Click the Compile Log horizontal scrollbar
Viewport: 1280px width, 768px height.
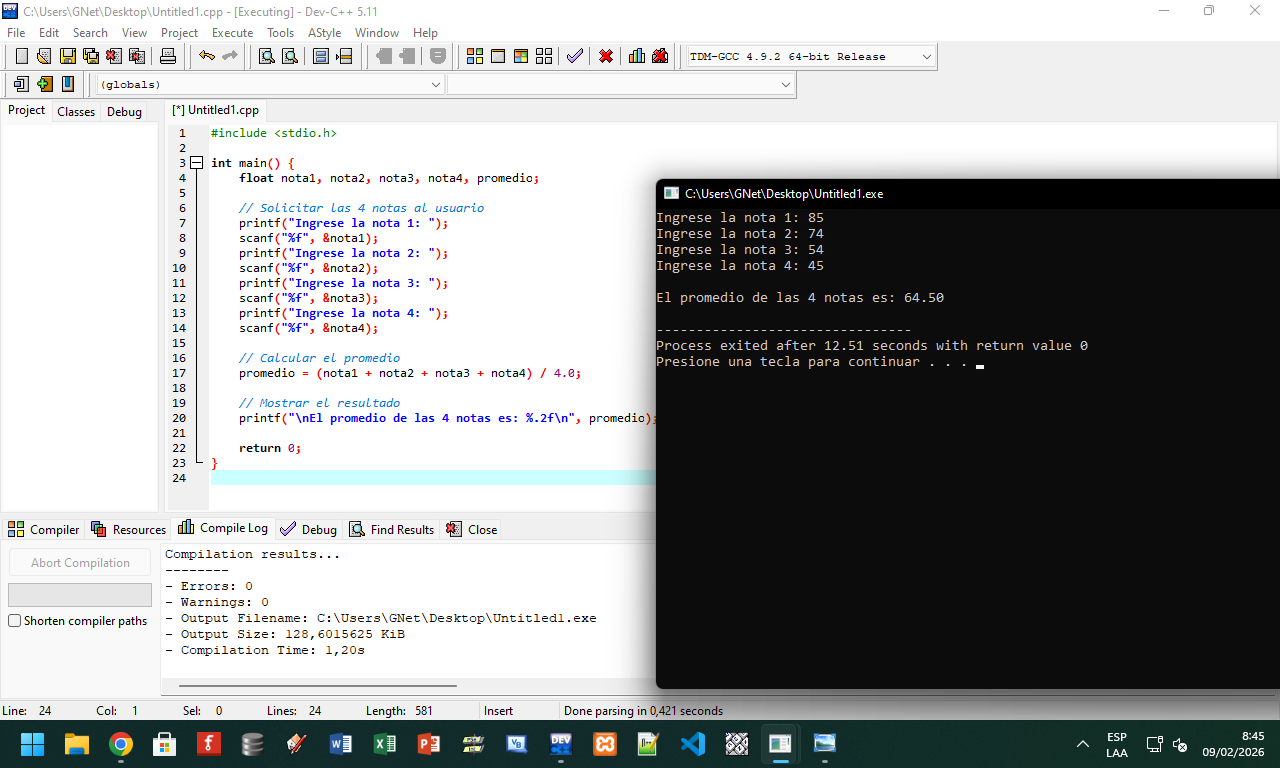pos(317,686)
